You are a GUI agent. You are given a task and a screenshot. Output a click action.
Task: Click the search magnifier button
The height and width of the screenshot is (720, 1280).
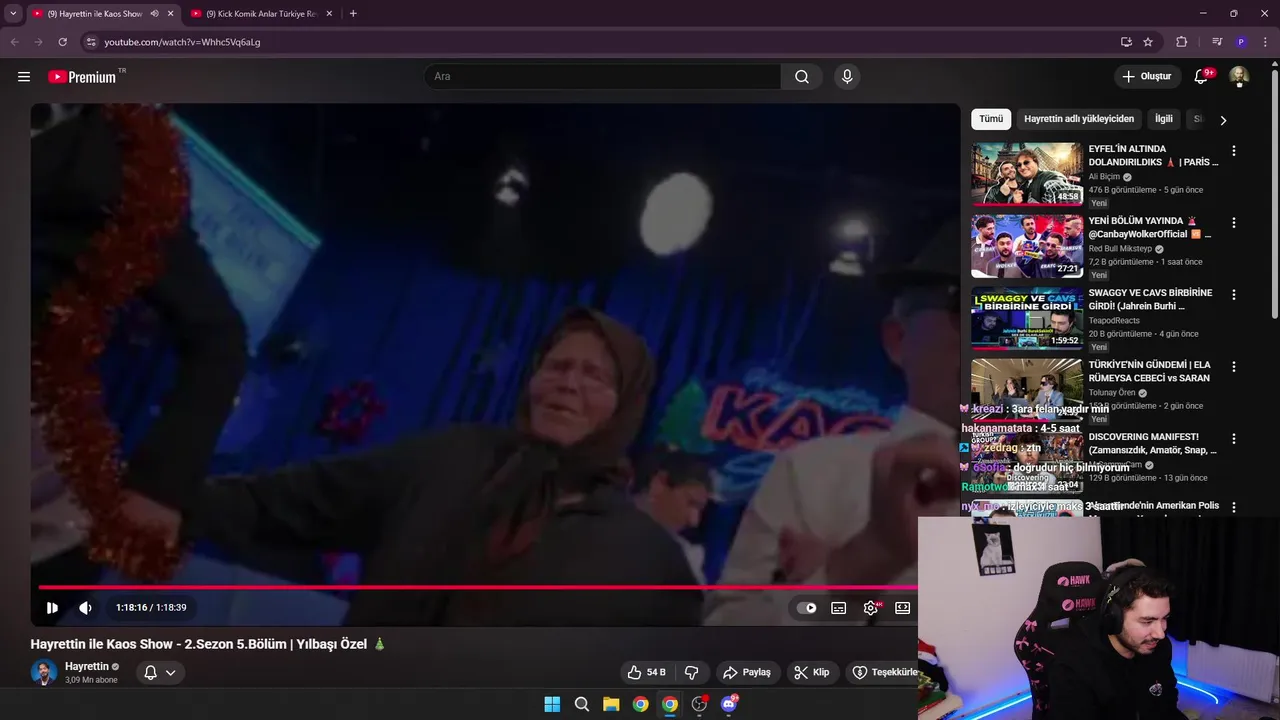coord(802,77)
